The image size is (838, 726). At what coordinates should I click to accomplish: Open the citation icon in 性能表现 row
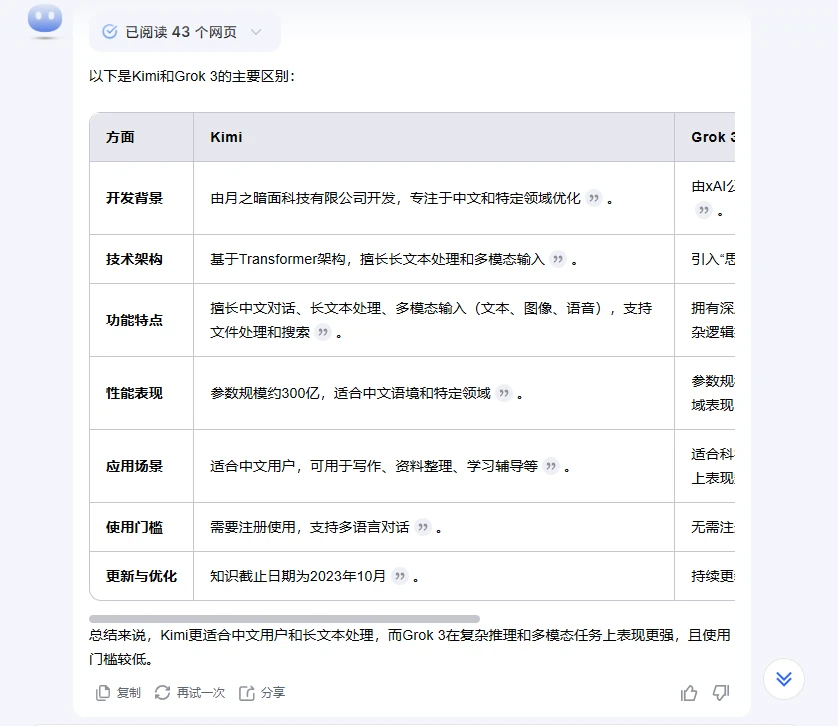tap(504, 393)
